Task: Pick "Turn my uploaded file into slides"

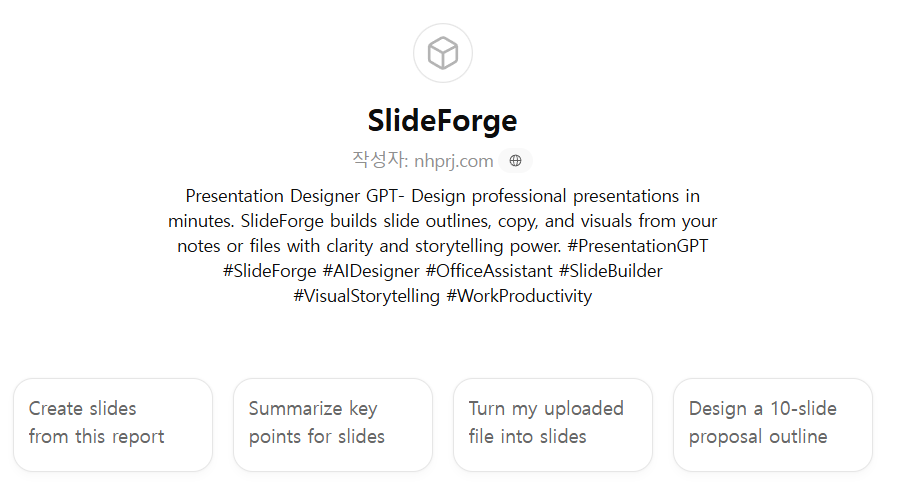Action: (553, 423)
